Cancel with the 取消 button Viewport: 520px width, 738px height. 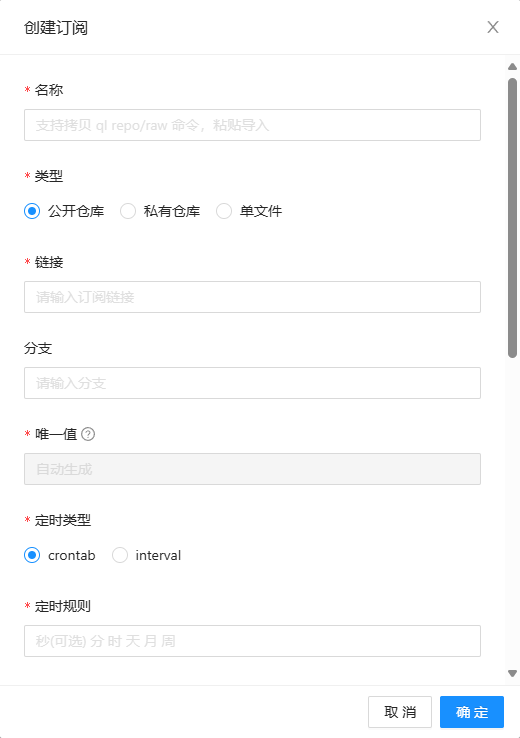coord(400,712)
